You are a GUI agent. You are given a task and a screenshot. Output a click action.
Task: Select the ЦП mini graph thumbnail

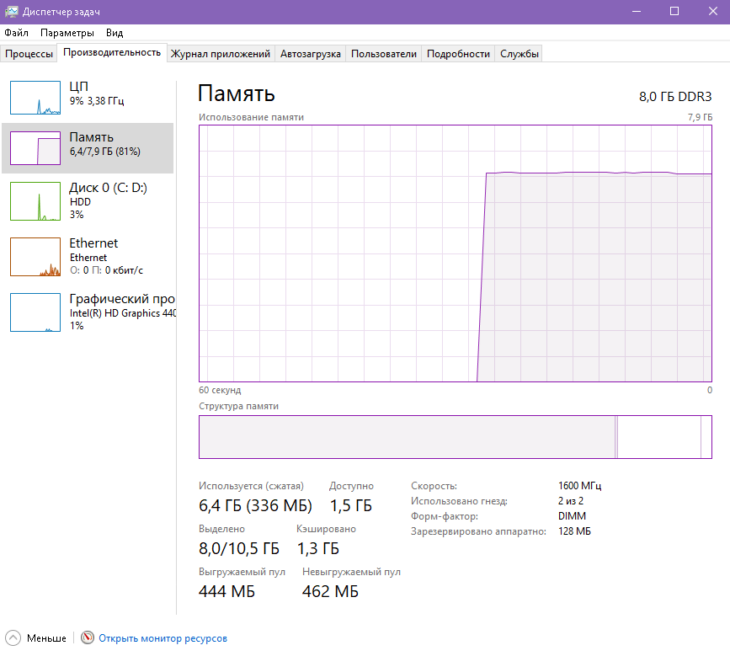[35, 98]
